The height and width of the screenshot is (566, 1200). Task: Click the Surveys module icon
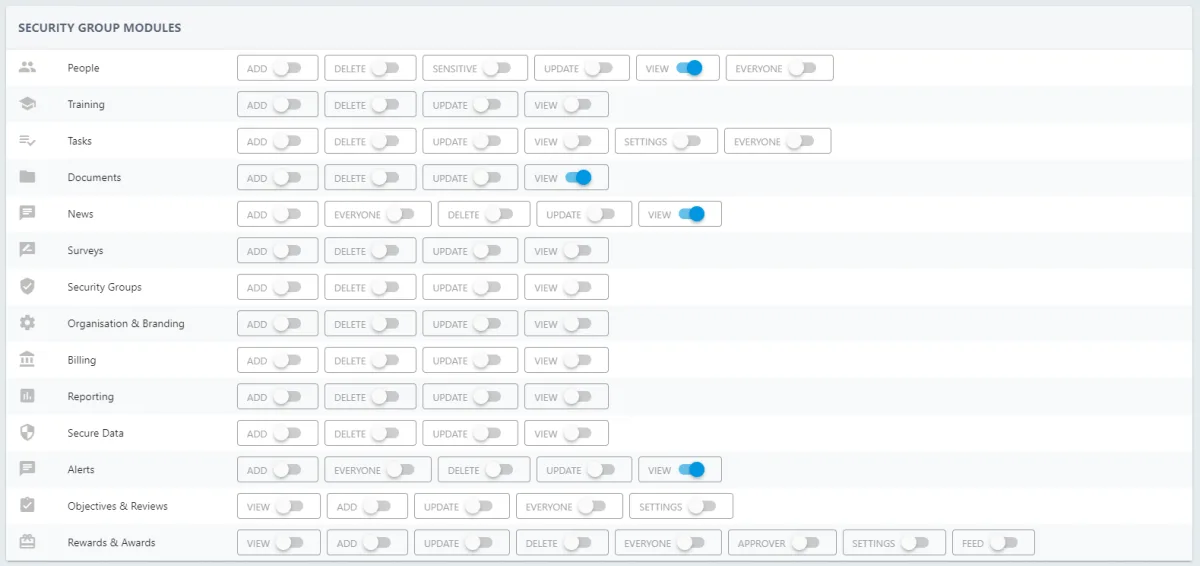pos(27,250)
